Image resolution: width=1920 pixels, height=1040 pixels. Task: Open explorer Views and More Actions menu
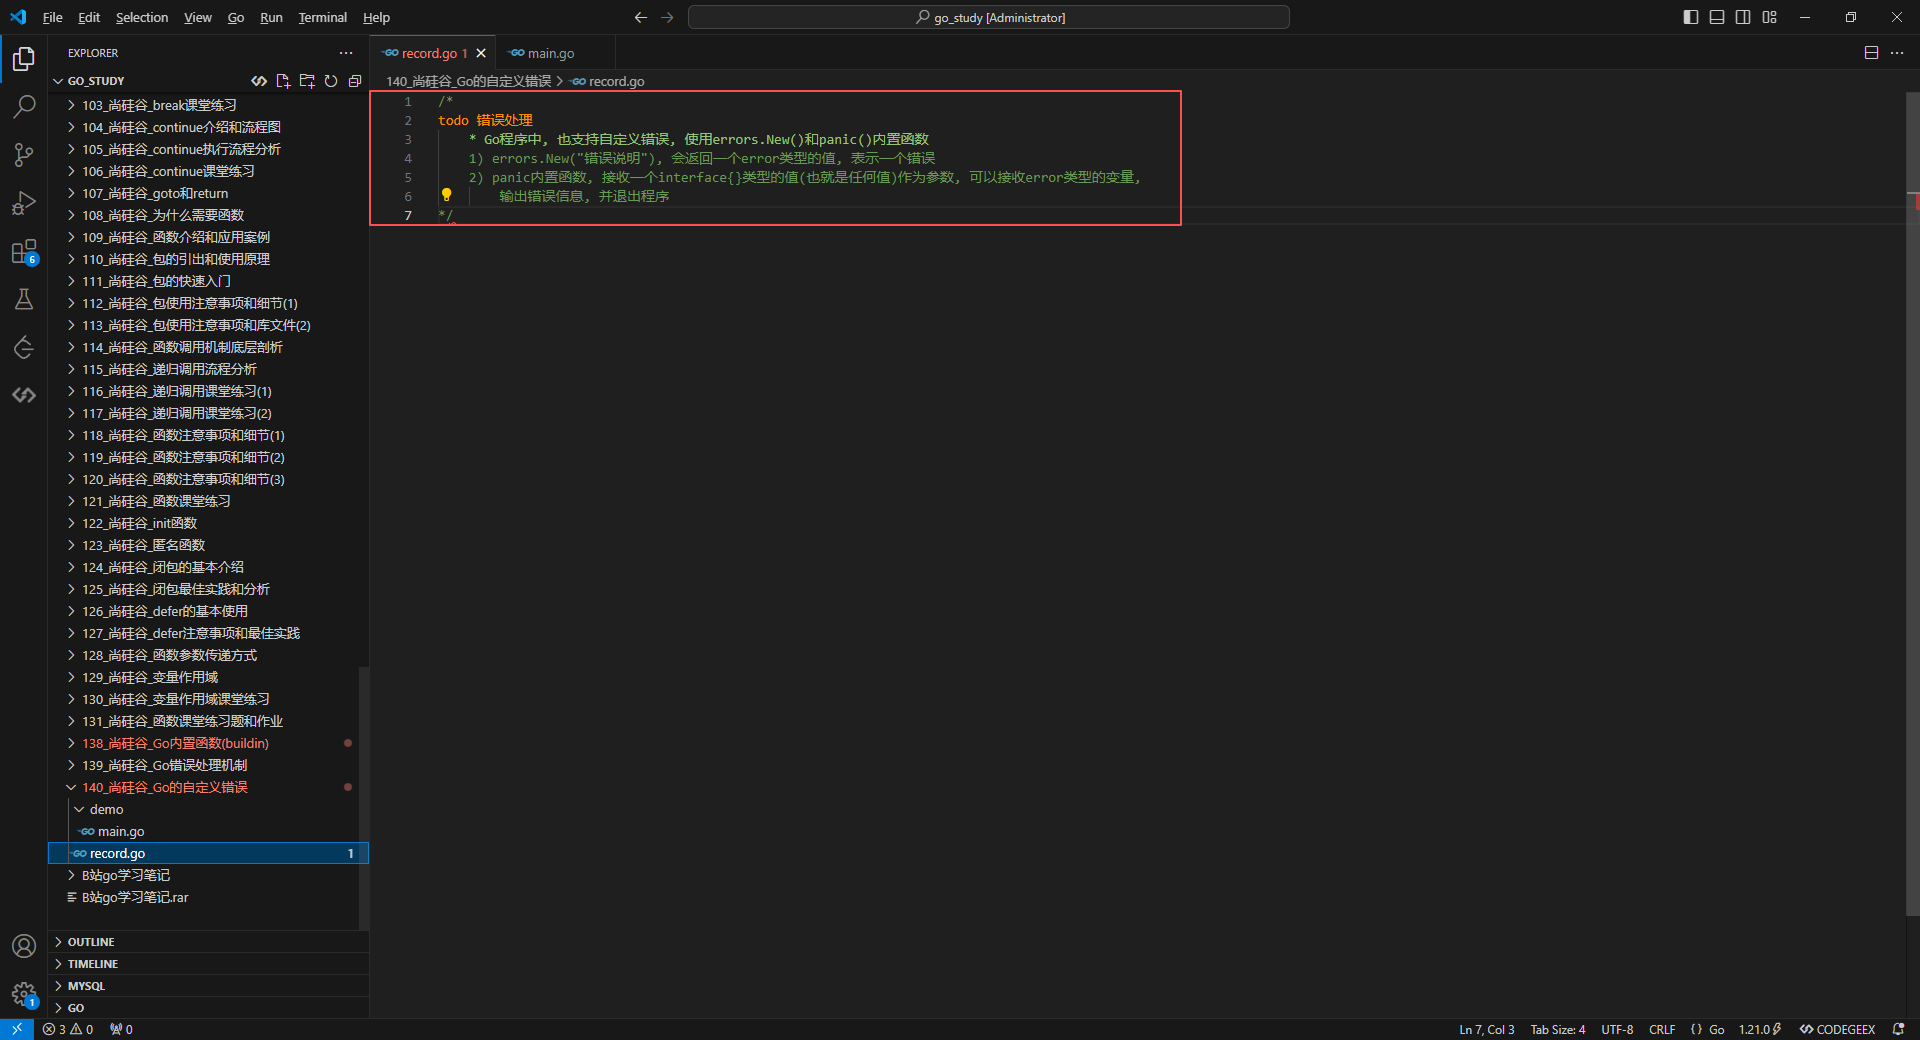tap(346, 53)
